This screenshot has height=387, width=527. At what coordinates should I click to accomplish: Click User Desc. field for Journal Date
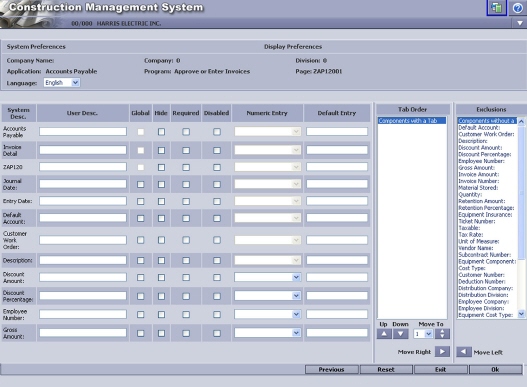[83, 184]
